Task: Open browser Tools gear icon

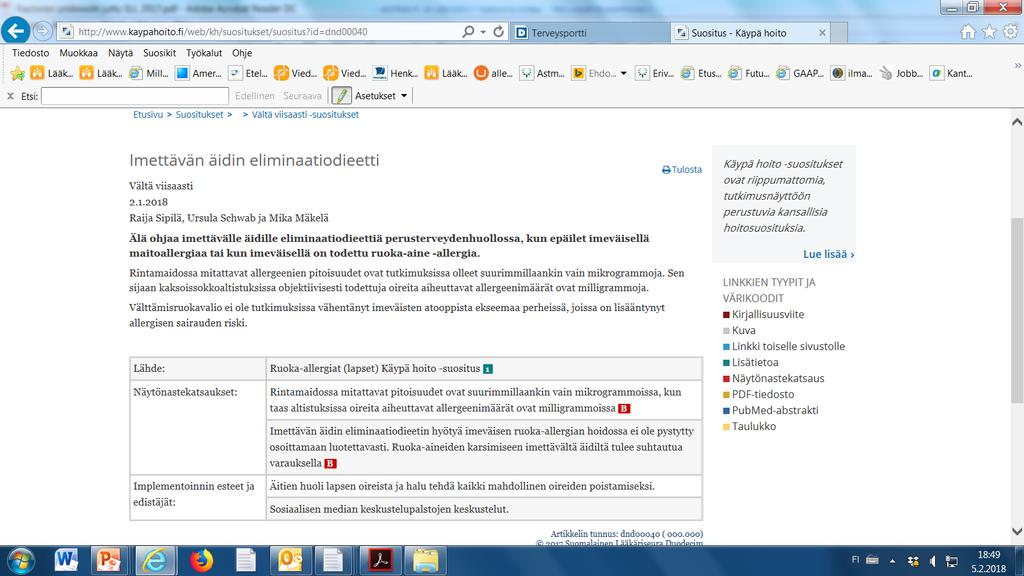Action: pyautogui.click(x=1011, y=31)
